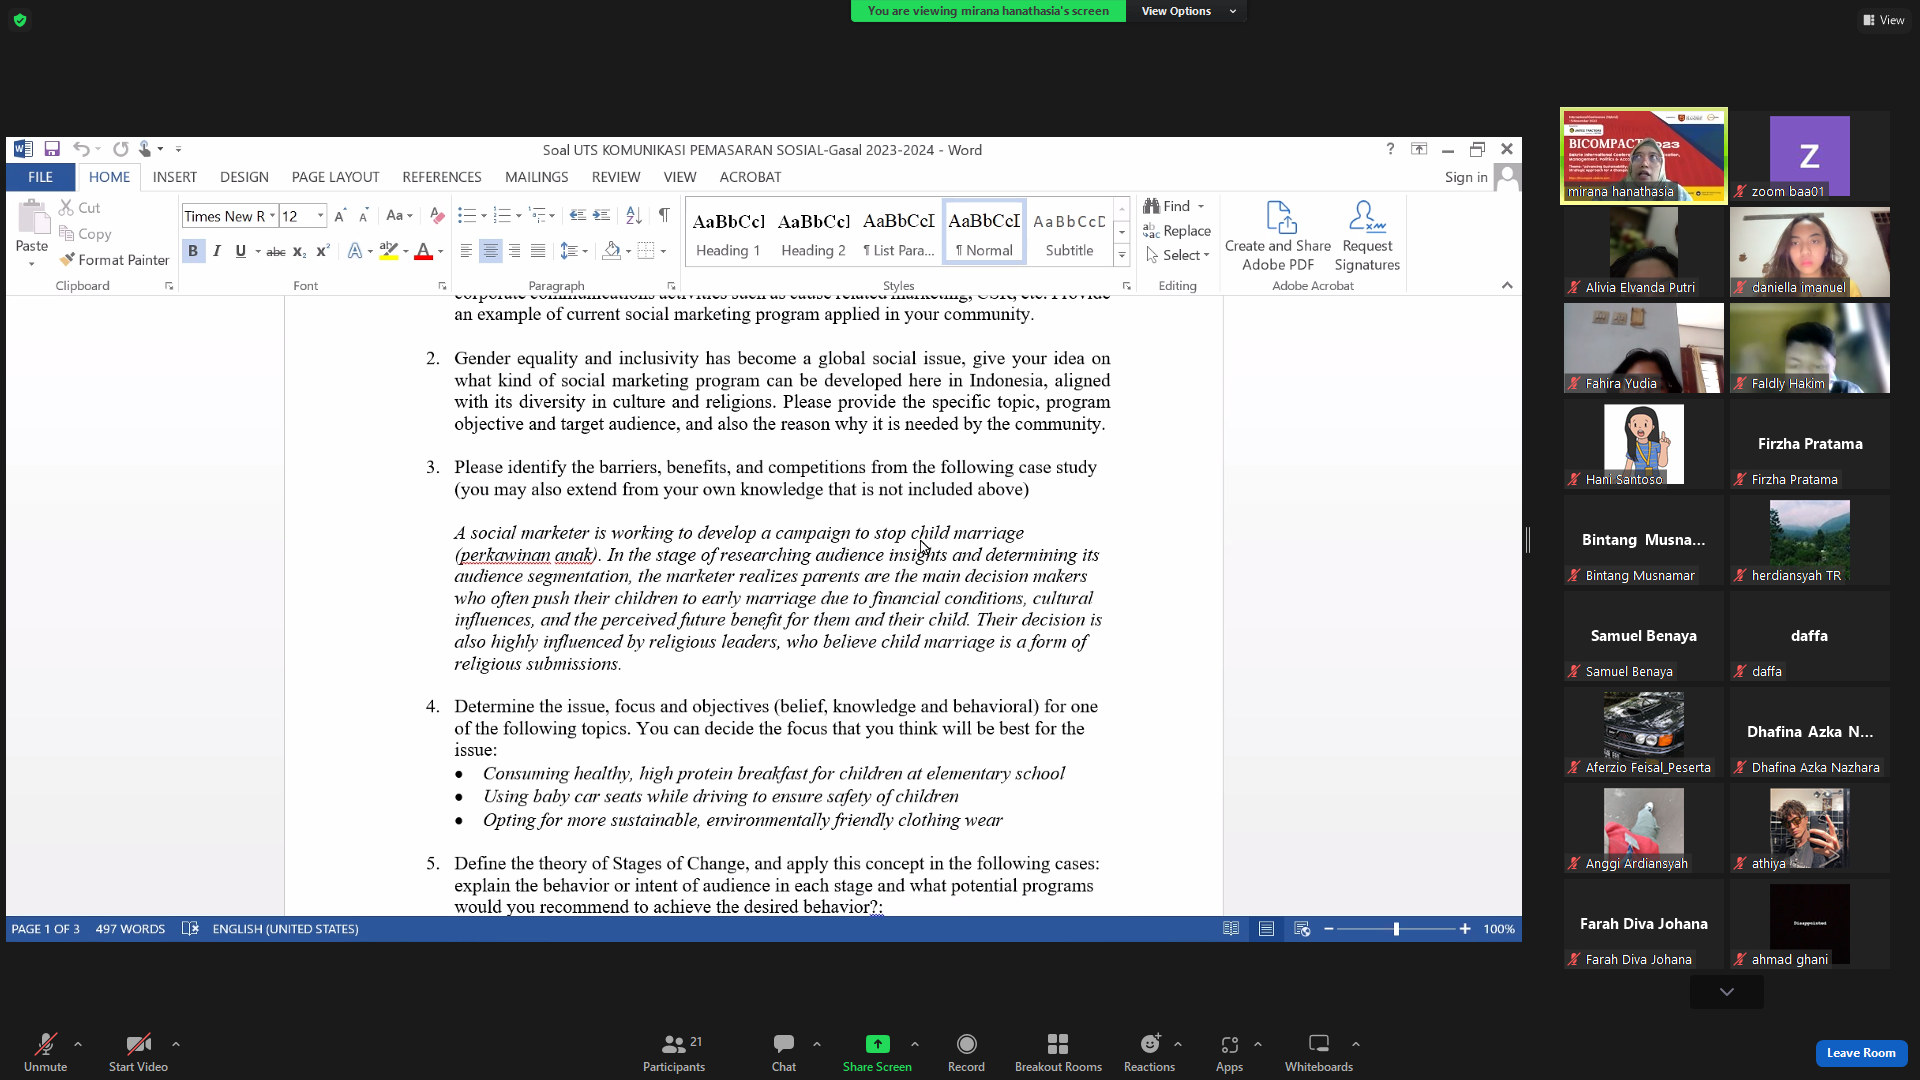1920x1080 pixels.
Task: Collapse the Word ribbon
Action: (1507, 286)
